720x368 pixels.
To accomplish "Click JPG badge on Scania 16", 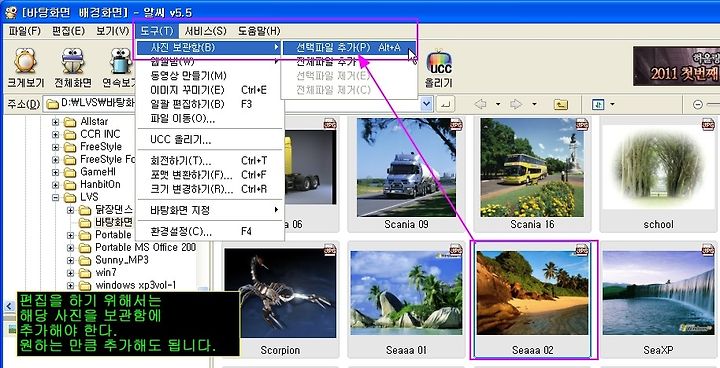I will (x=582, y=124).
